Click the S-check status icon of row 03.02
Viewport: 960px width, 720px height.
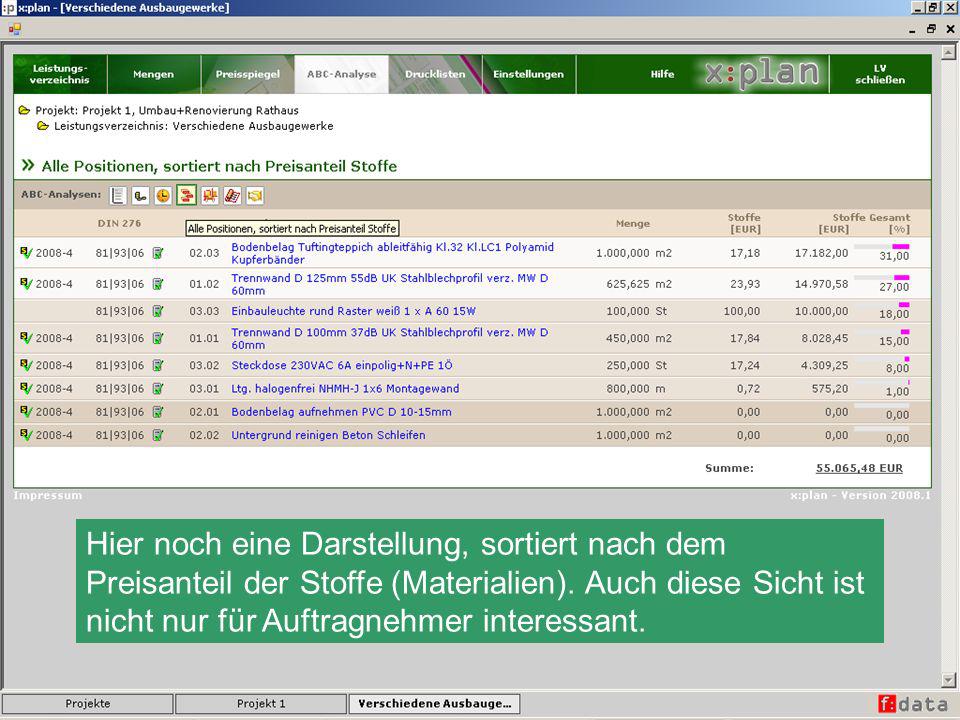pos(26,365)
